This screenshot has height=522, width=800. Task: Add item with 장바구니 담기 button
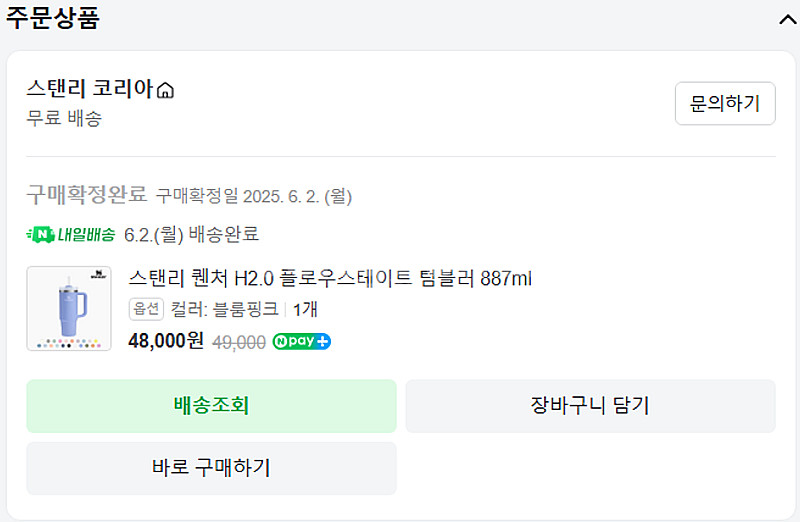590,406
